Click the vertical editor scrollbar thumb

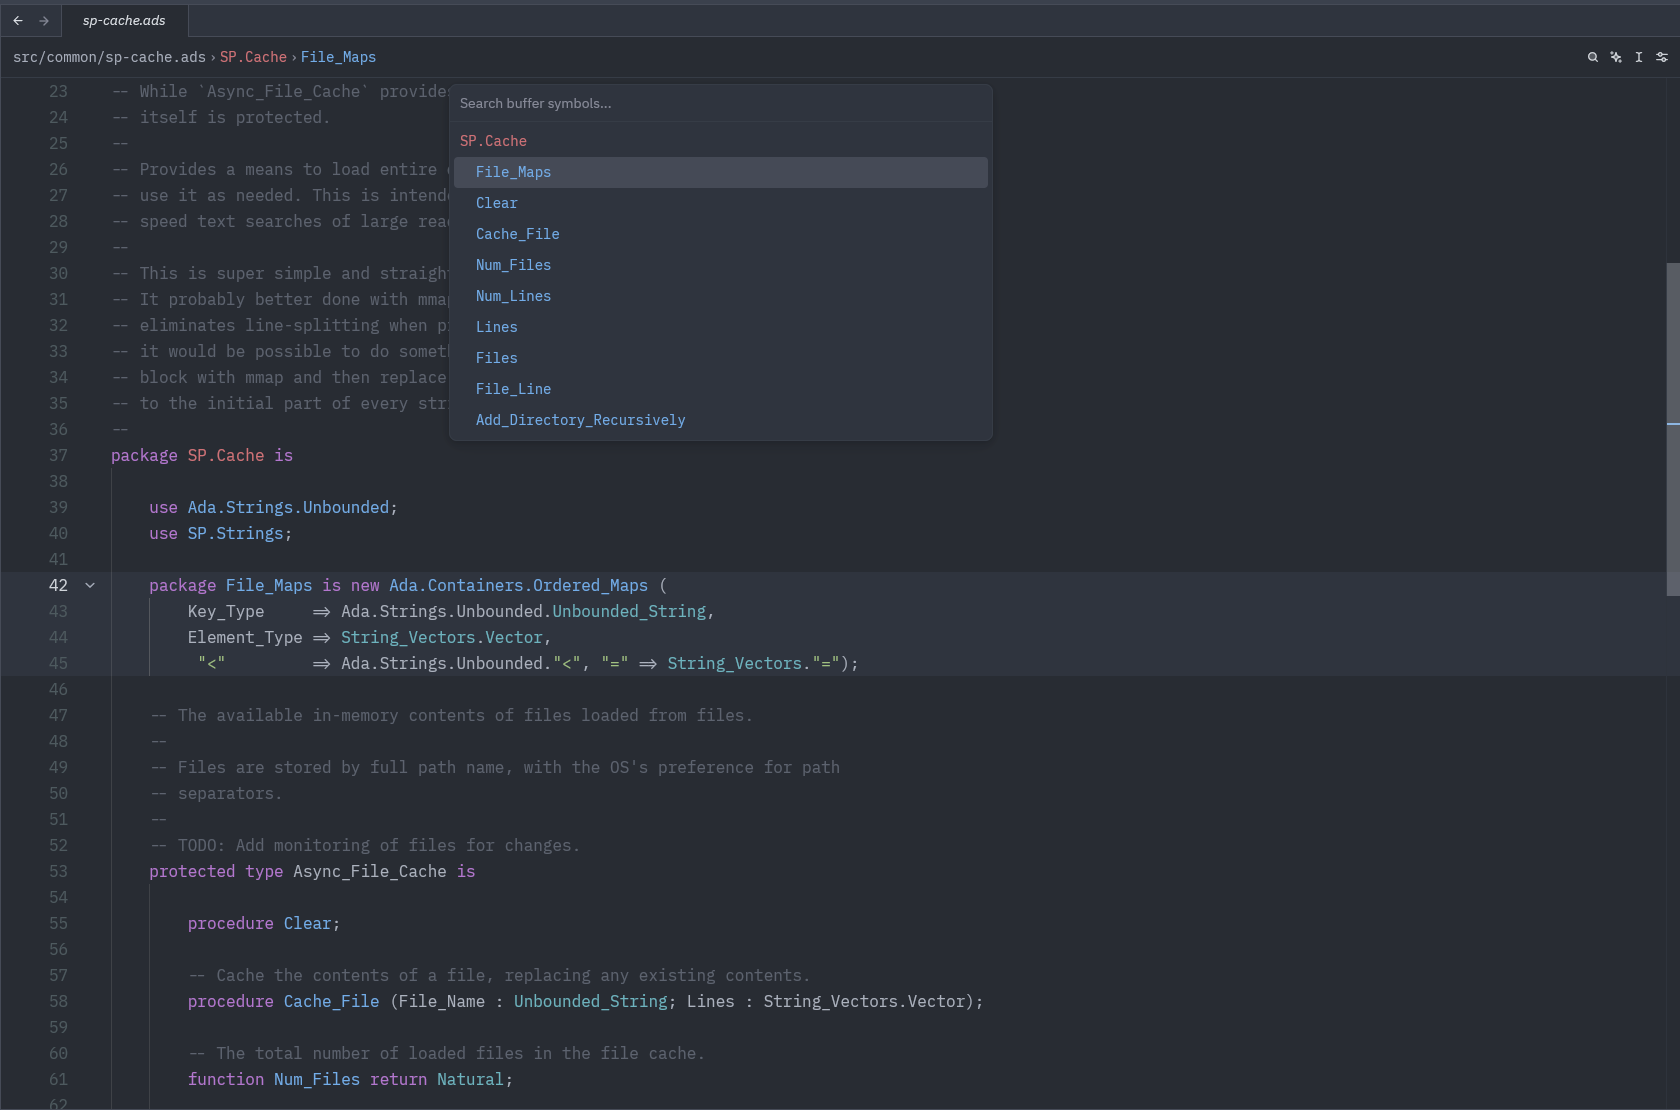pos(1672,428)
